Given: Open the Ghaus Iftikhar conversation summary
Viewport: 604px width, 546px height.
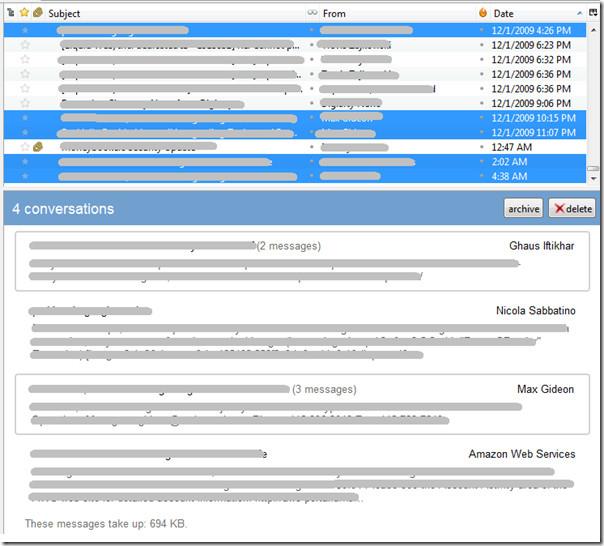Looking at the screenshot, I should pyautogui.click(x=302, y=261).
